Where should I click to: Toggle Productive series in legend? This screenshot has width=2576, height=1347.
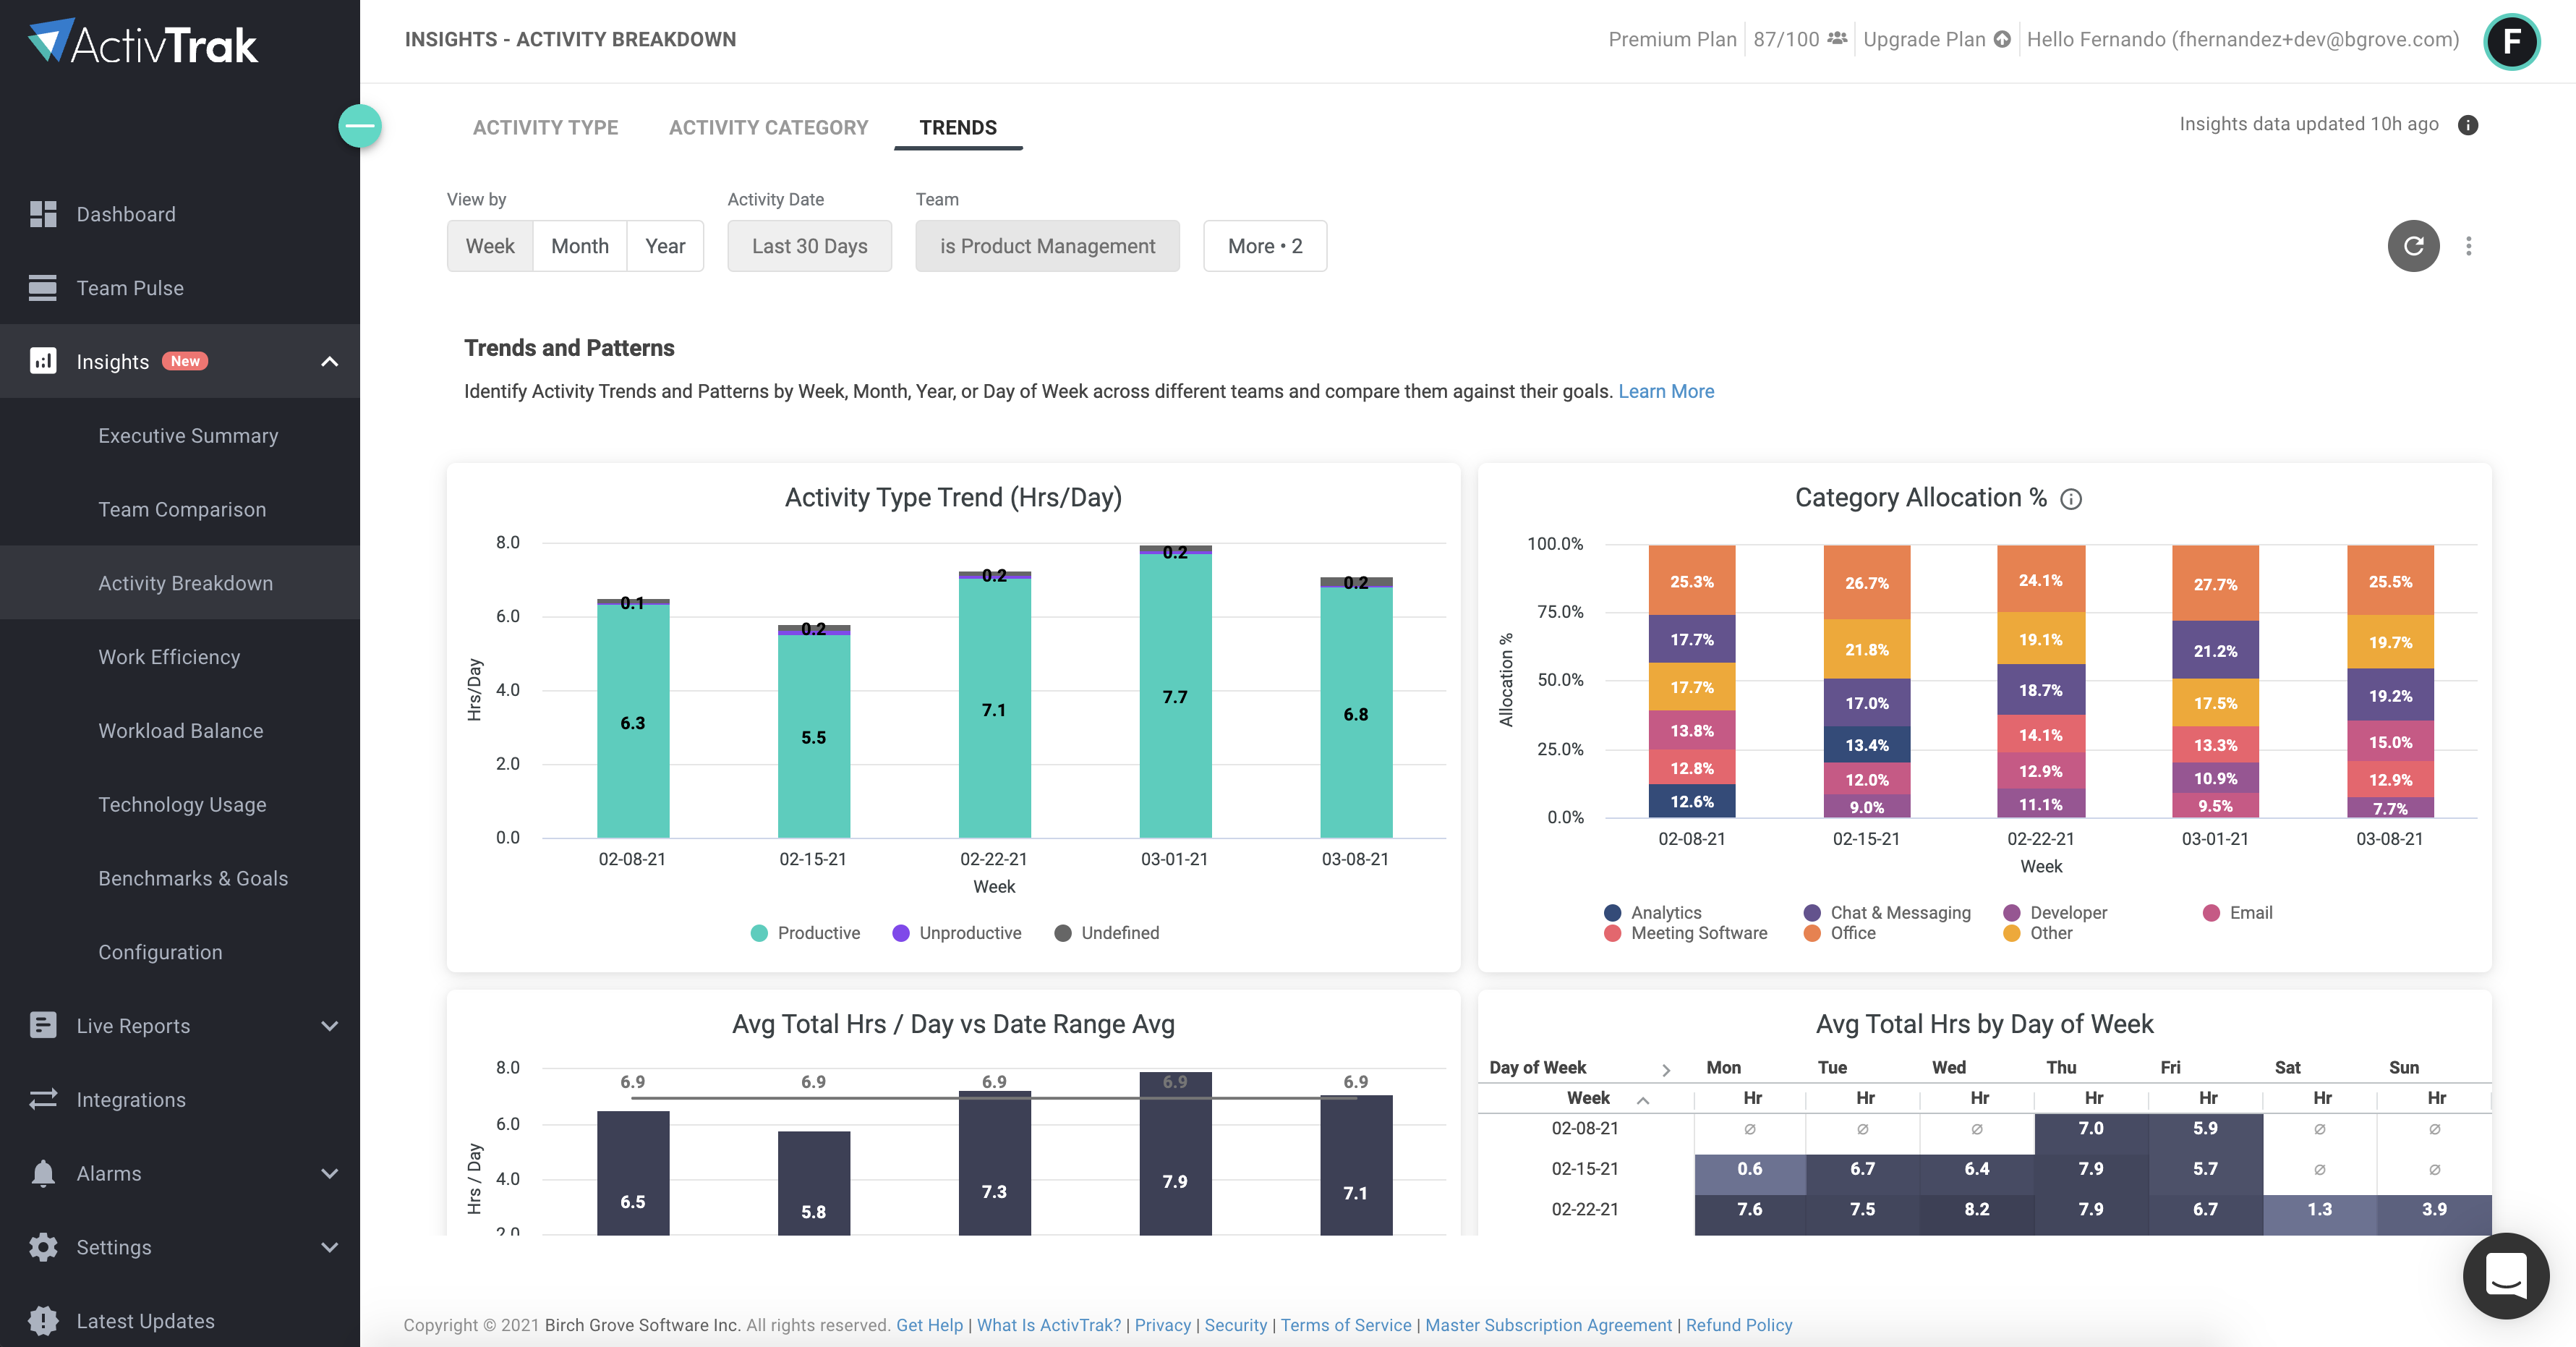pyautogui.click(x=805, y=933)
